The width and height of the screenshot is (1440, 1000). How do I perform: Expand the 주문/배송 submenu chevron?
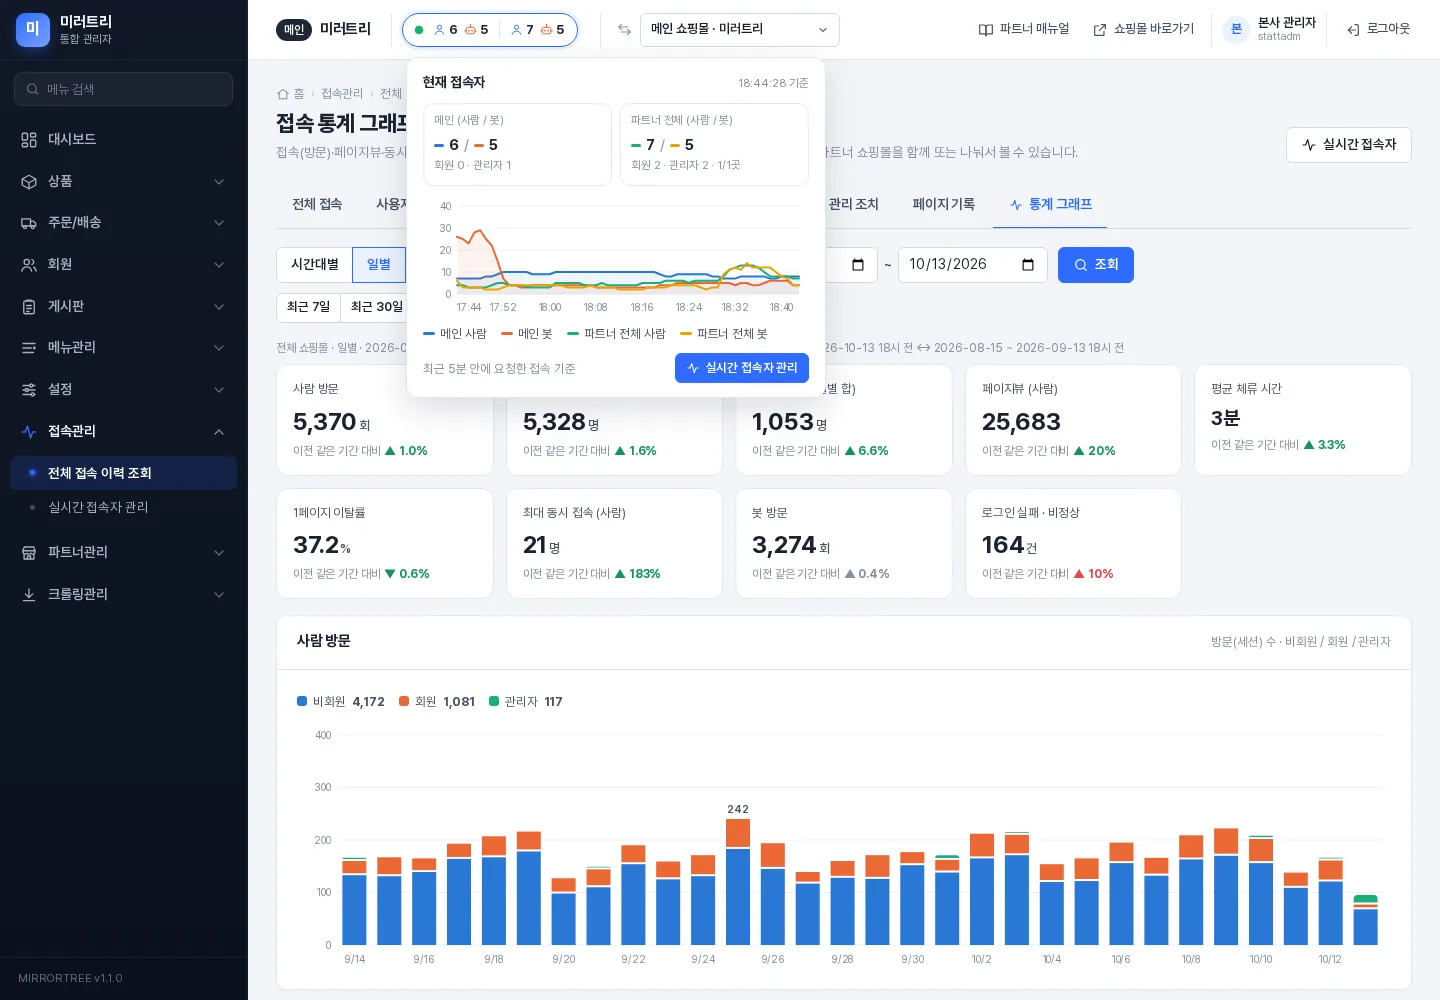219,223
